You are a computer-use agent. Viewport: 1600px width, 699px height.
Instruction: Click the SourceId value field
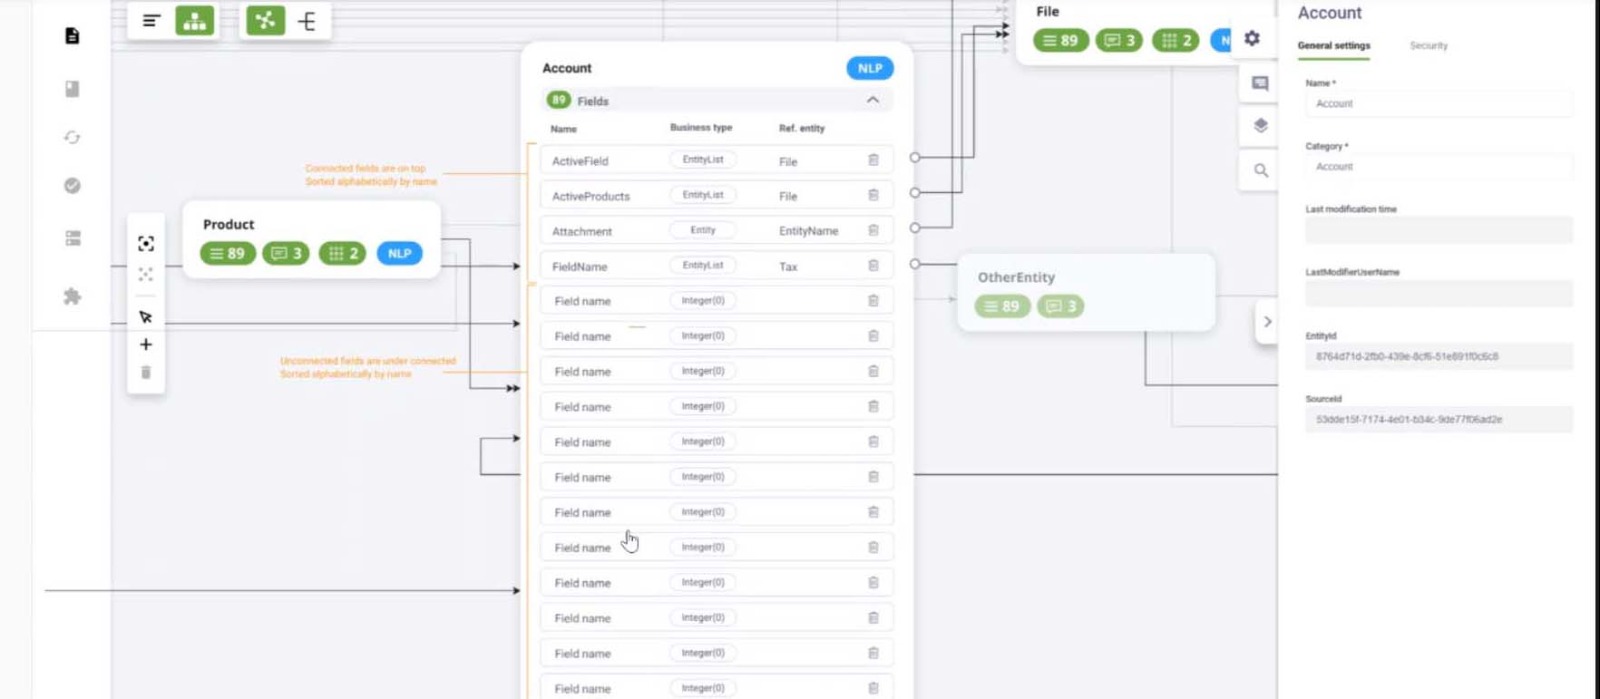(1439, 419)
